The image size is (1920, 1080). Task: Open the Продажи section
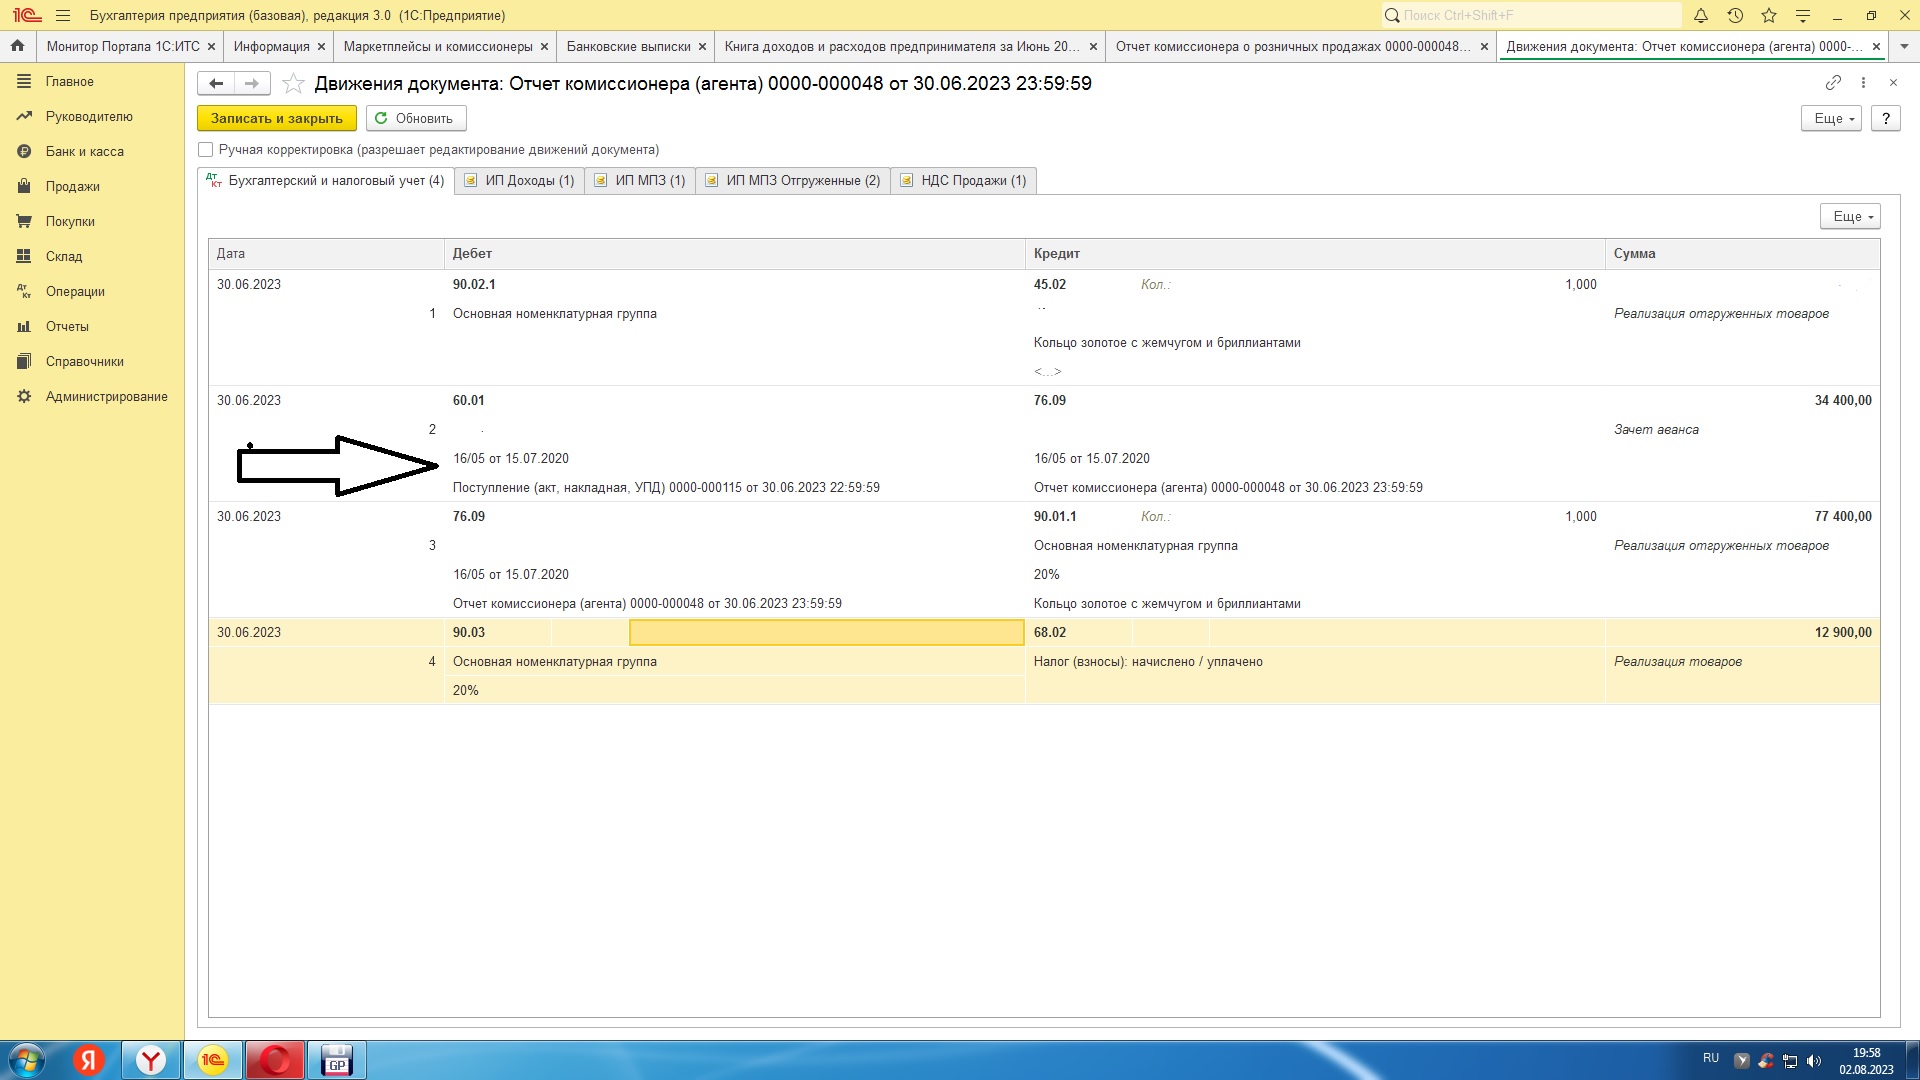[72, 187]
